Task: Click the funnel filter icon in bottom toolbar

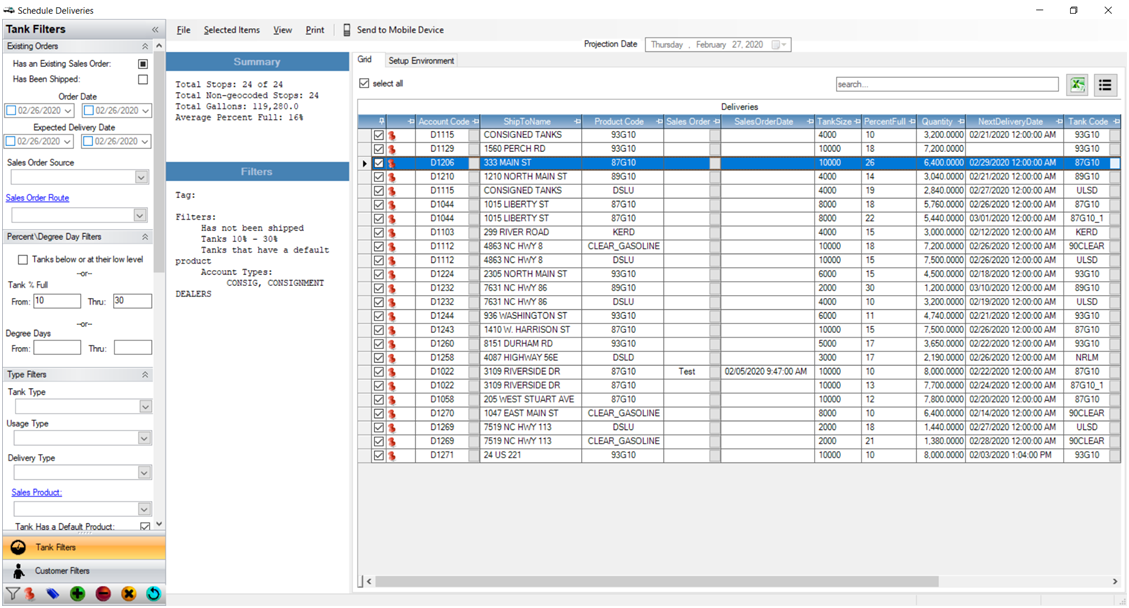Action: (x=12, y=594)
